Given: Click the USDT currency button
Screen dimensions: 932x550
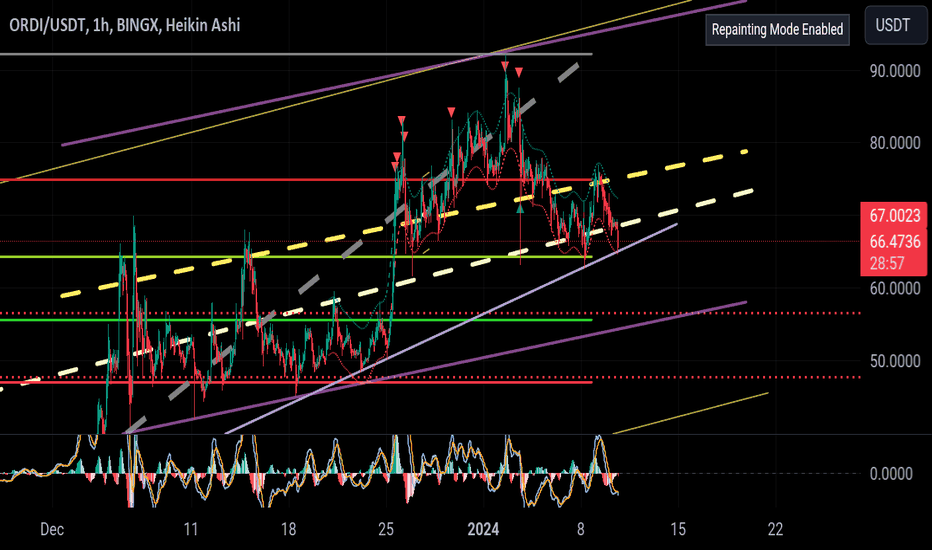Looking at the screenshot, I should [x=895, y=25].
